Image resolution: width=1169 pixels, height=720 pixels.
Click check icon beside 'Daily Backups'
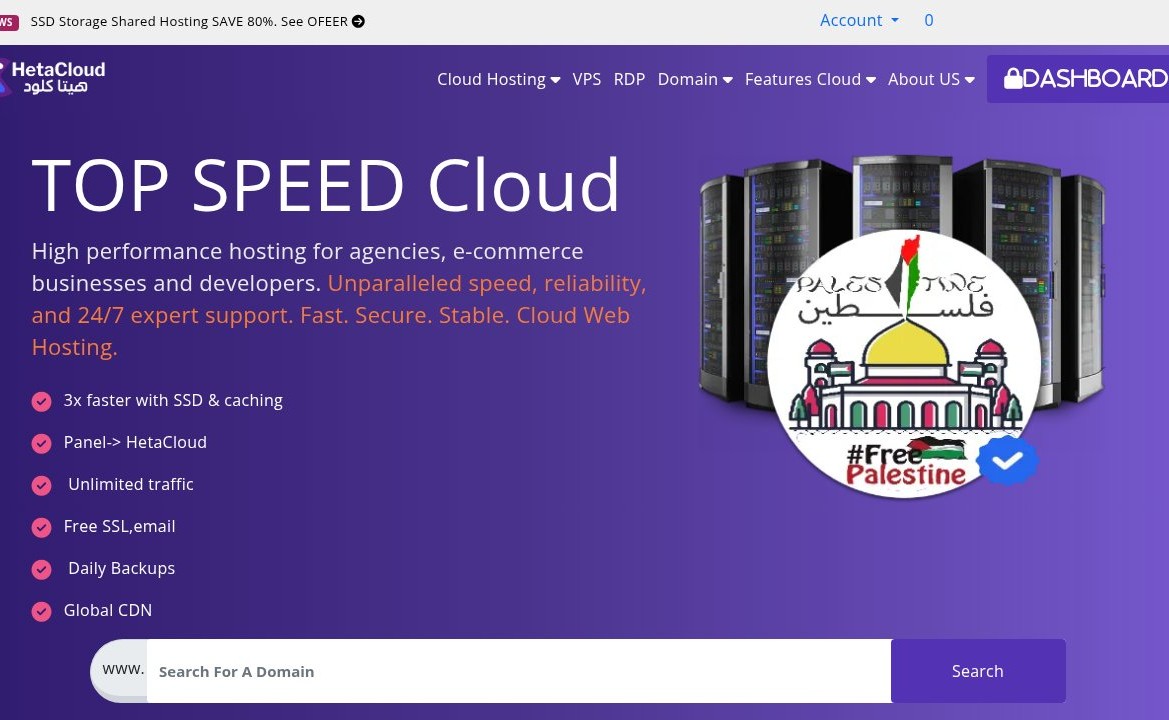[42, 569]
